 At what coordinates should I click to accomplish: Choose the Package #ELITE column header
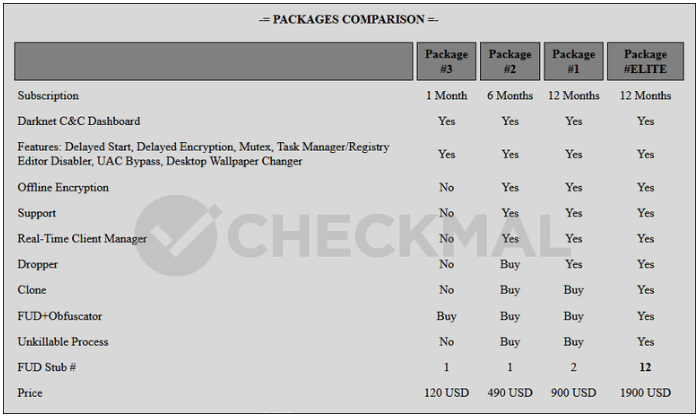pos(645,61)
